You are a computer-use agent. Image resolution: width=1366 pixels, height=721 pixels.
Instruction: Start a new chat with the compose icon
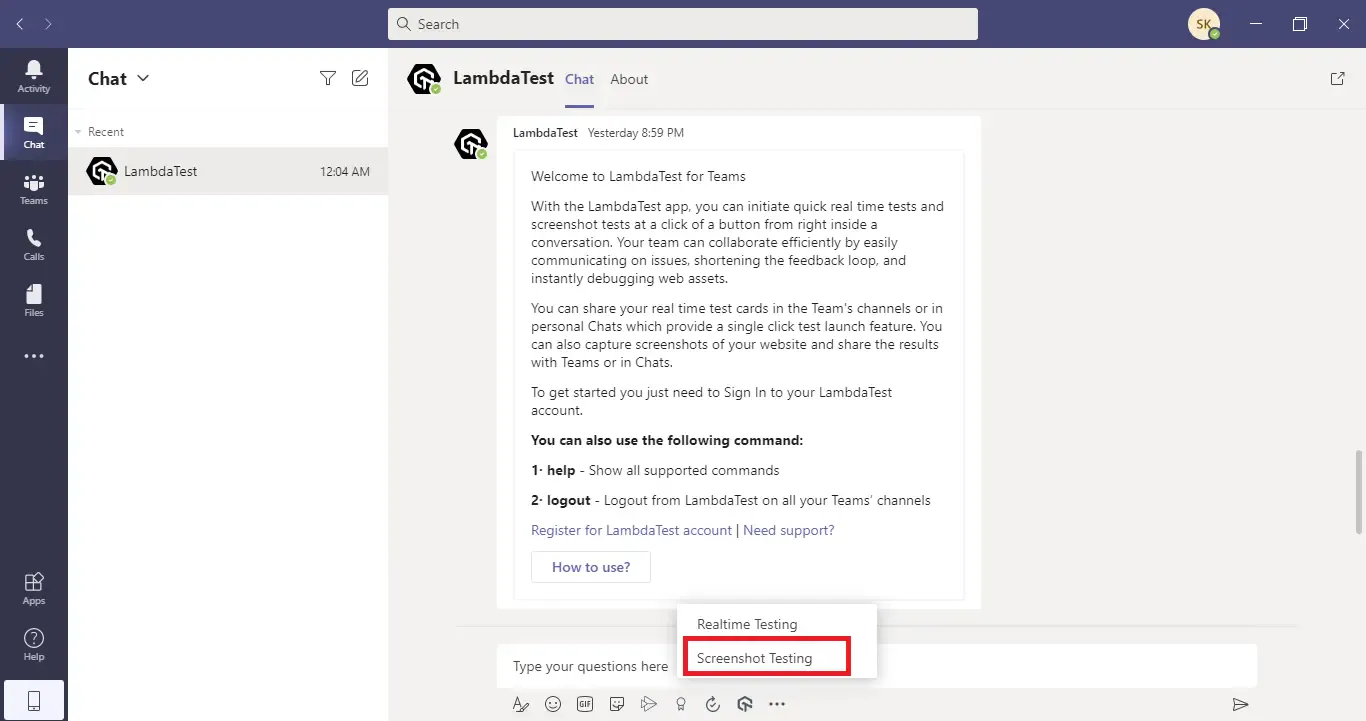coord(360,77)
